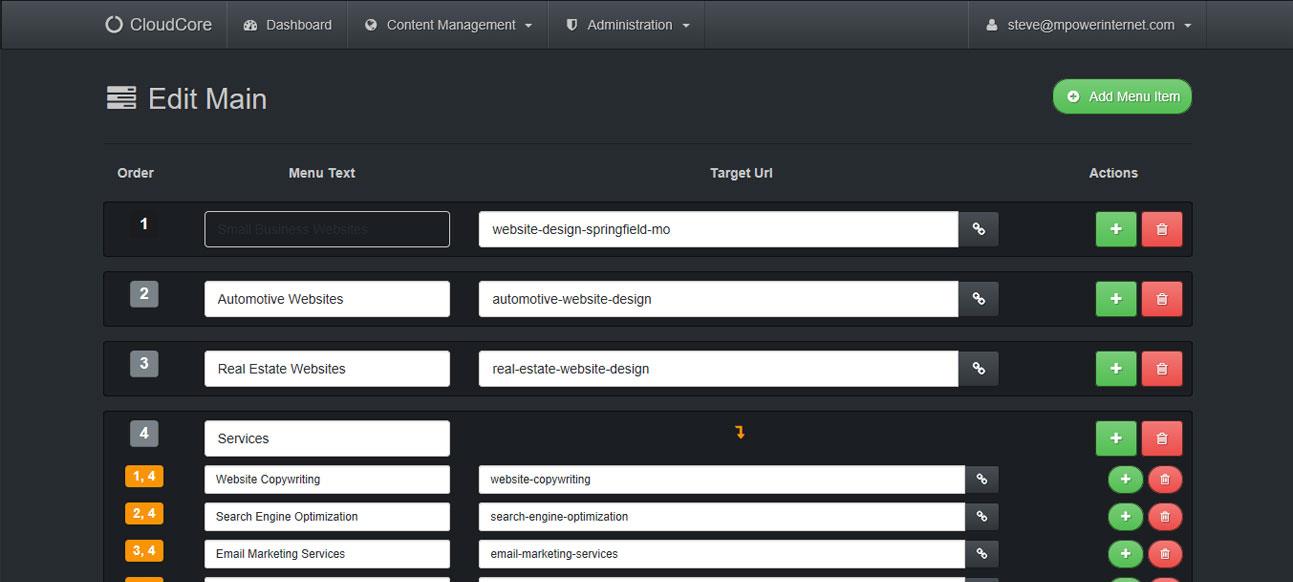Click link icon for email-marketing-services URL
Viewport: 1293px width, 582px height.
981,554
